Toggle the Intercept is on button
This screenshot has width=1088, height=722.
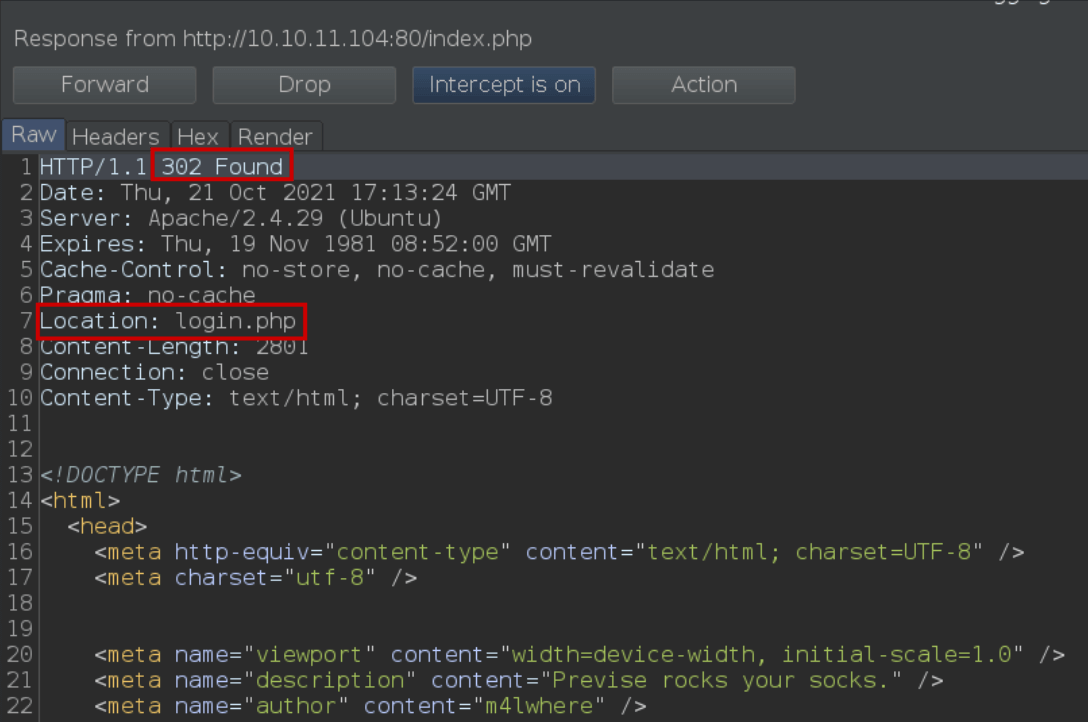[x=504, y=85]
